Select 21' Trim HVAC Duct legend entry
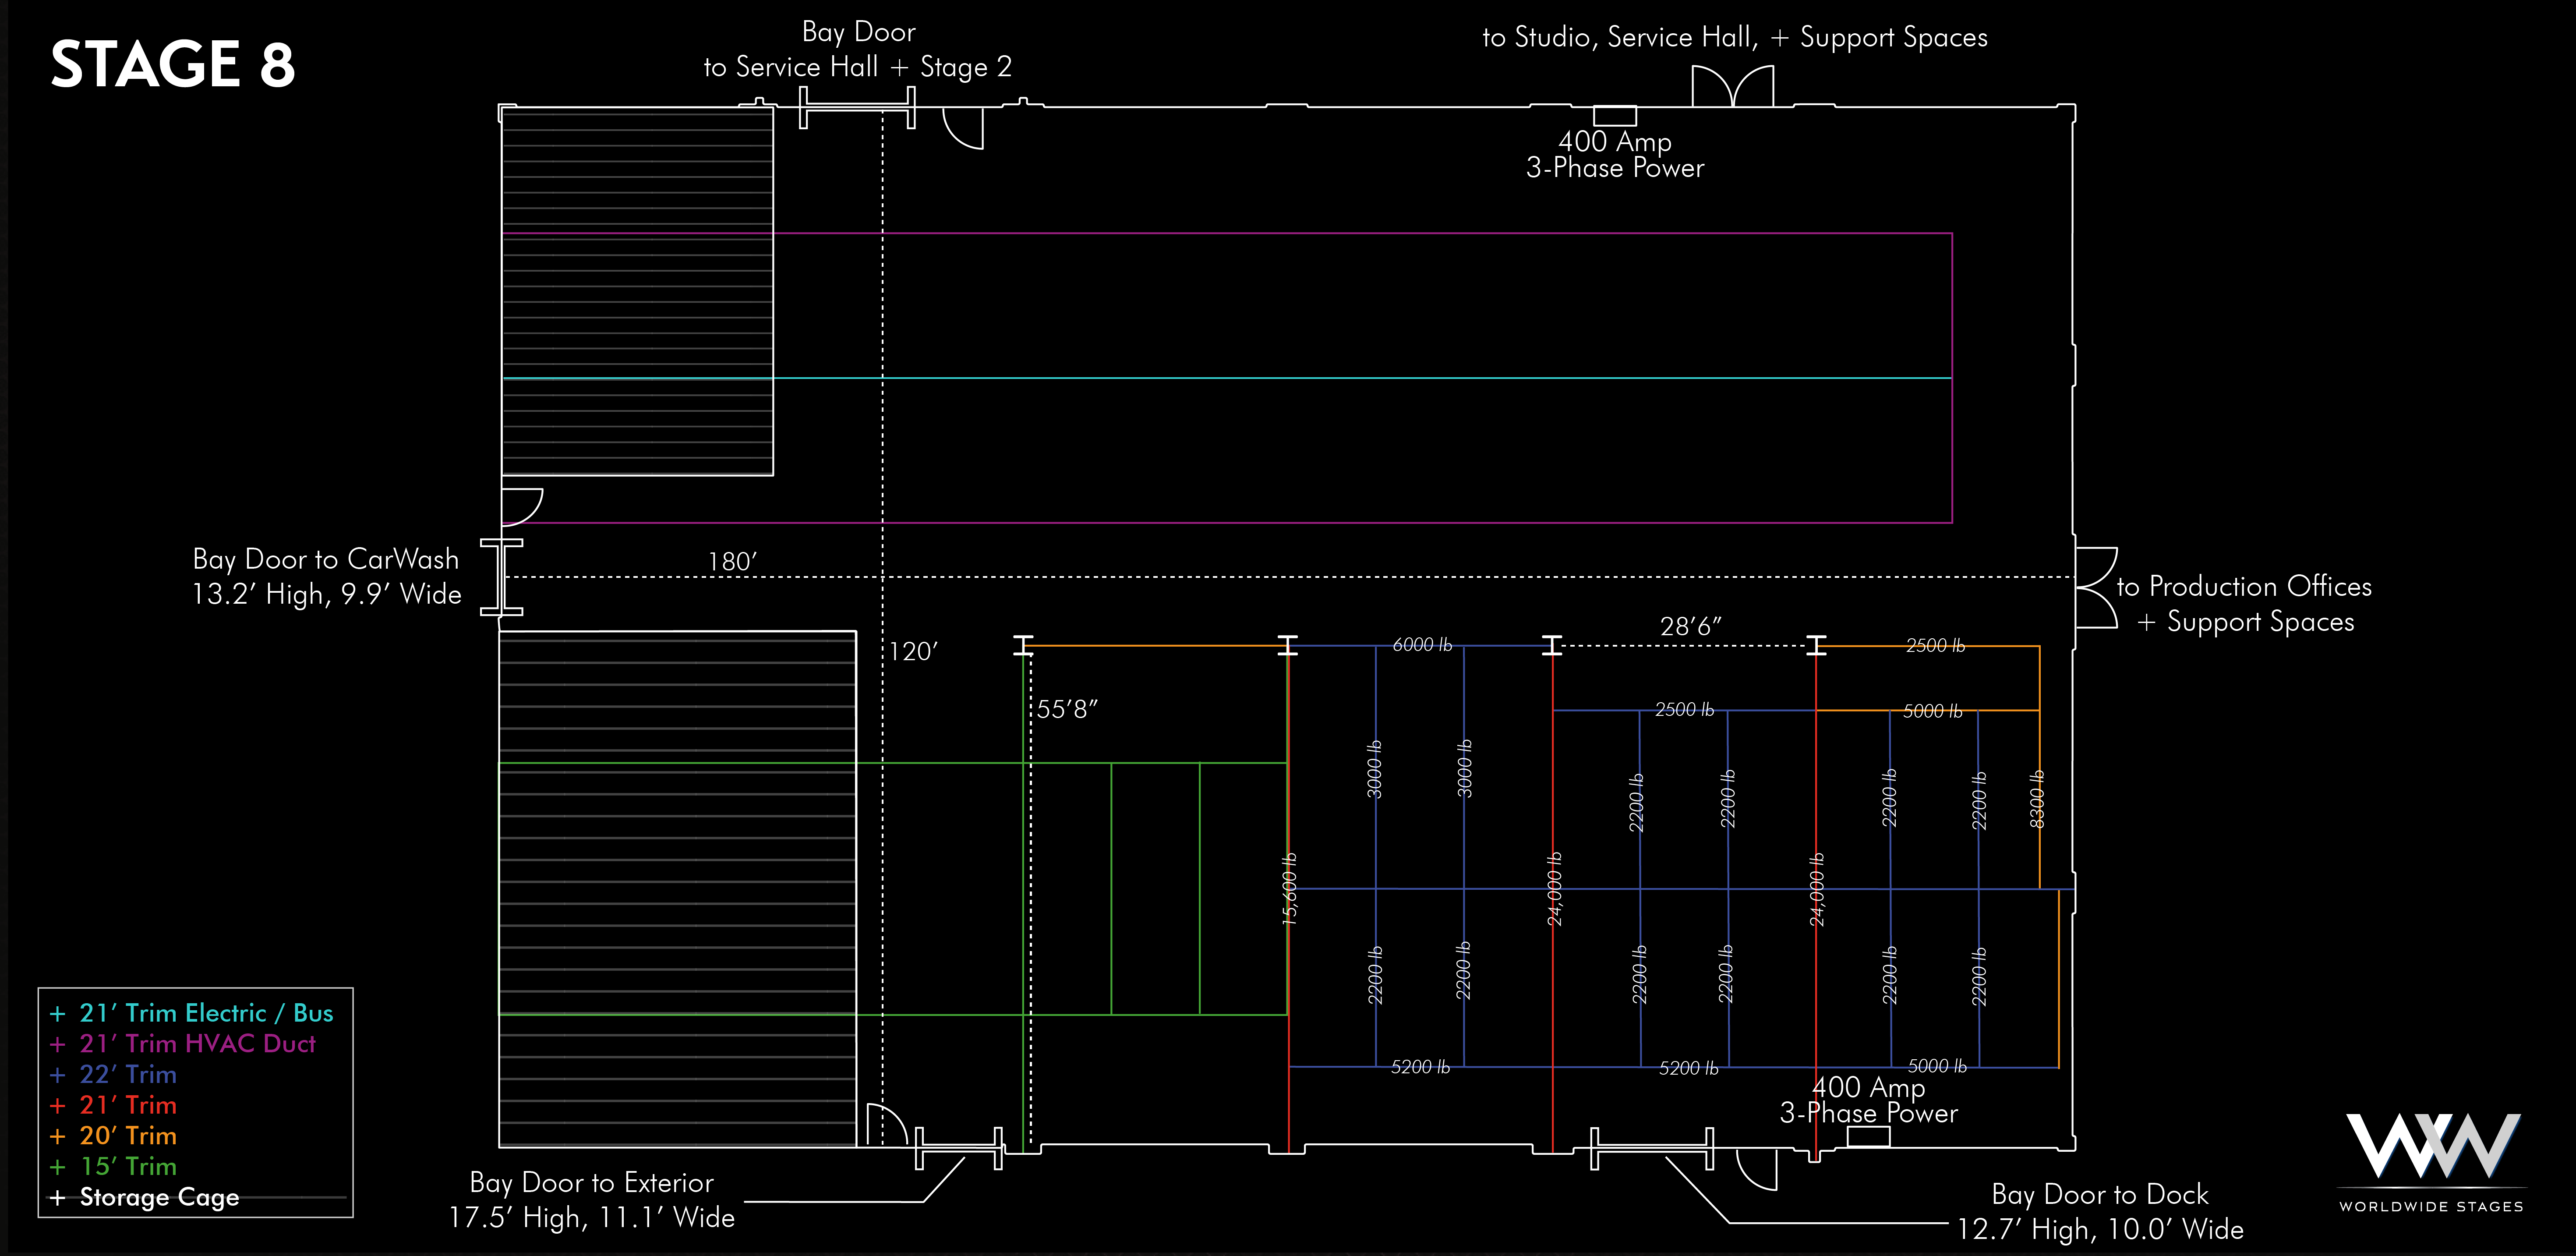The image size is (2576, 1256). [x=197, y=1044]
